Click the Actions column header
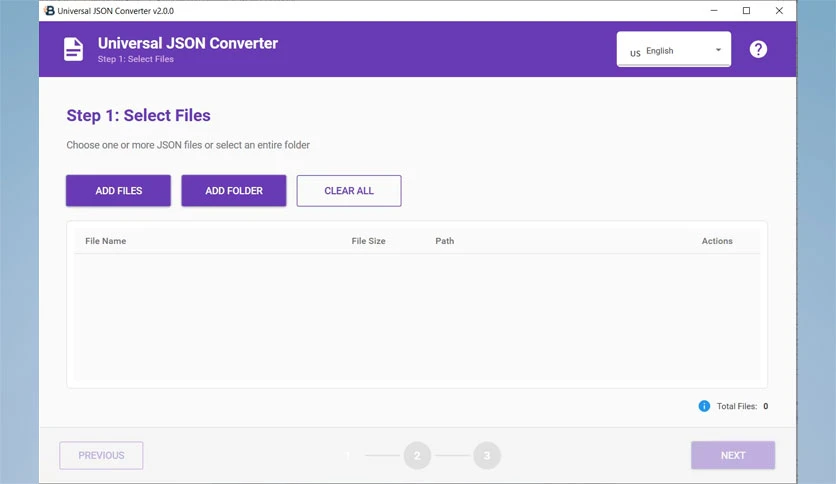 717,241
